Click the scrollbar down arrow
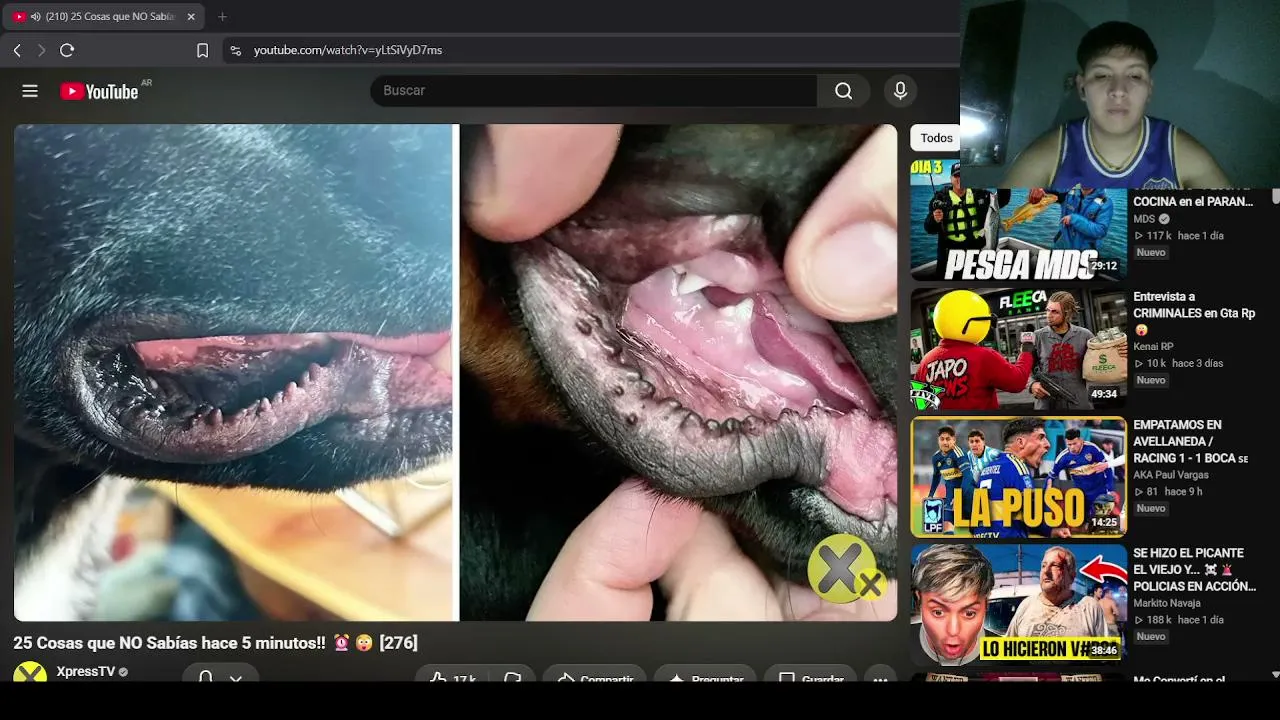 point(1274,675)
